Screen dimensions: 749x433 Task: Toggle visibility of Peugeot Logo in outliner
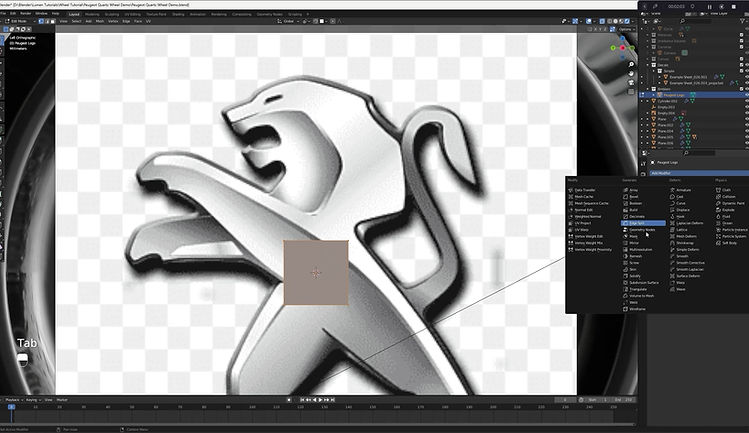click(747, 95)
